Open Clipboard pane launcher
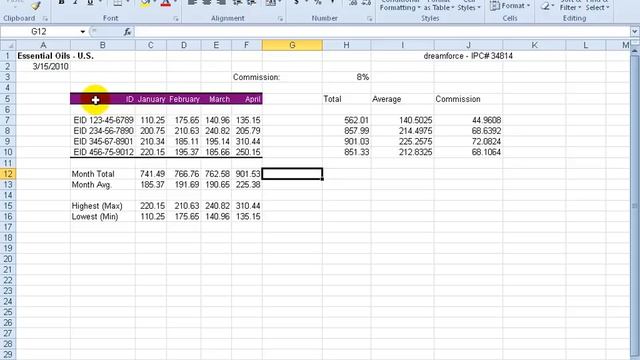The image size is (640, 360). tap(45, 19)
